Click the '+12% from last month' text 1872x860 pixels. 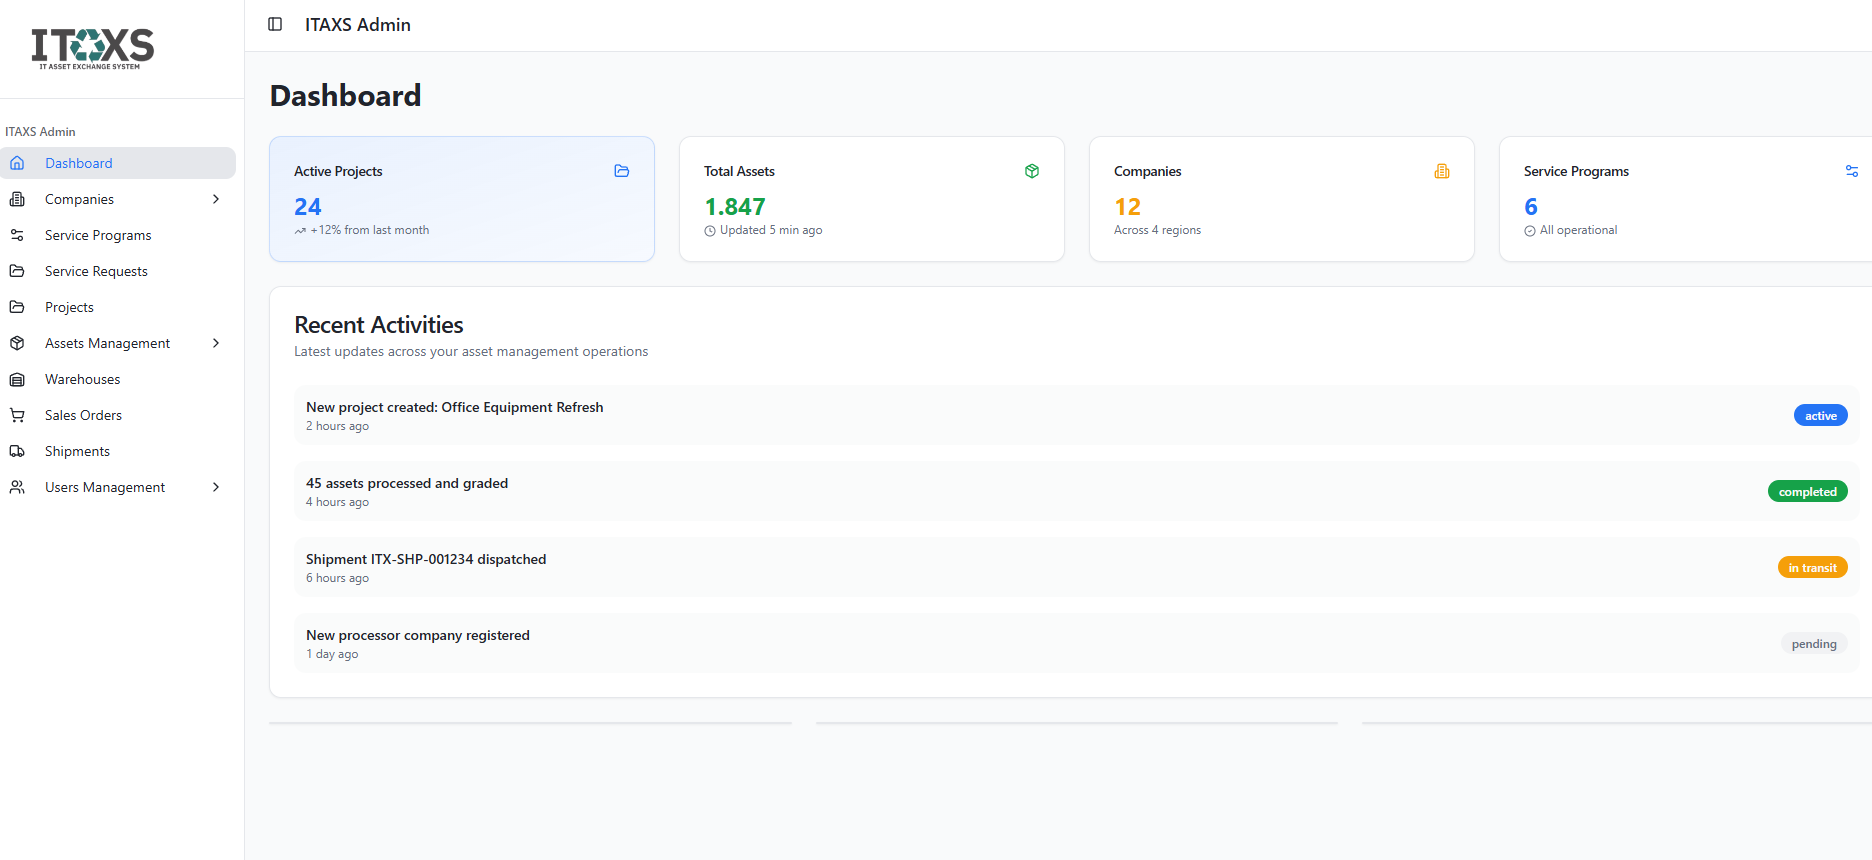coord(370,230)
